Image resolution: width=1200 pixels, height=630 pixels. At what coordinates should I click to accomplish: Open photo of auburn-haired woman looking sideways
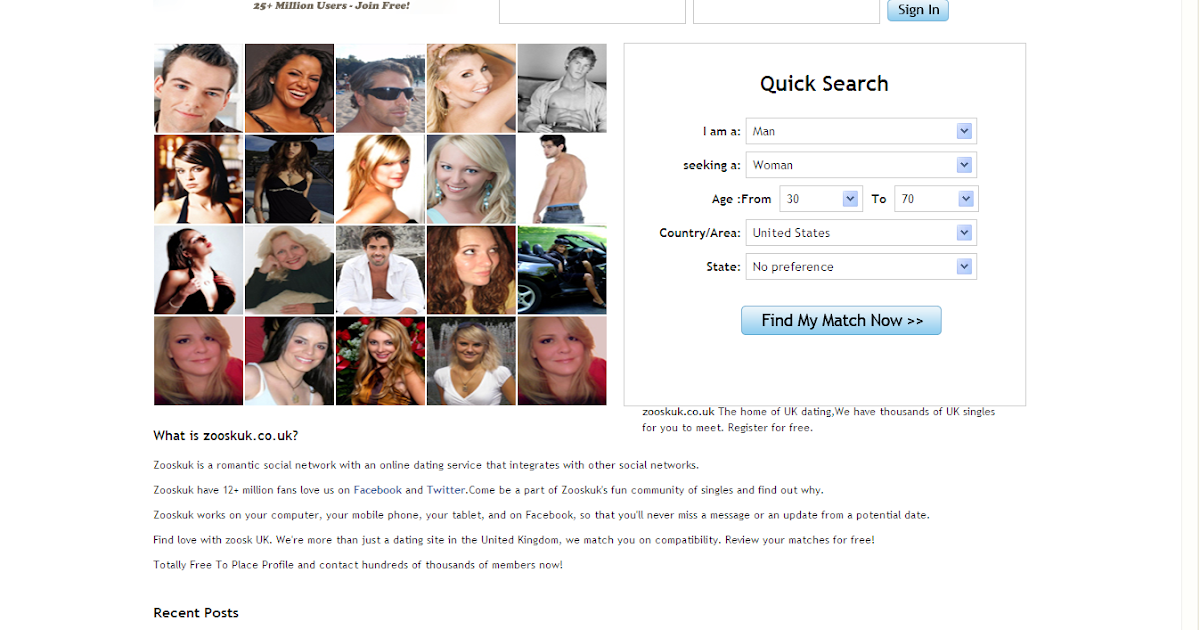point(471,270)
